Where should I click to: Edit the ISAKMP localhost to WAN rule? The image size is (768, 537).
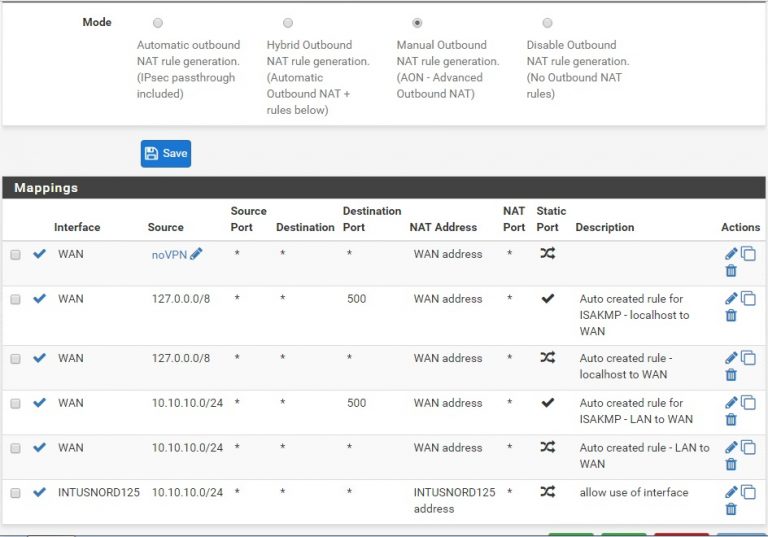coord(731,299)
